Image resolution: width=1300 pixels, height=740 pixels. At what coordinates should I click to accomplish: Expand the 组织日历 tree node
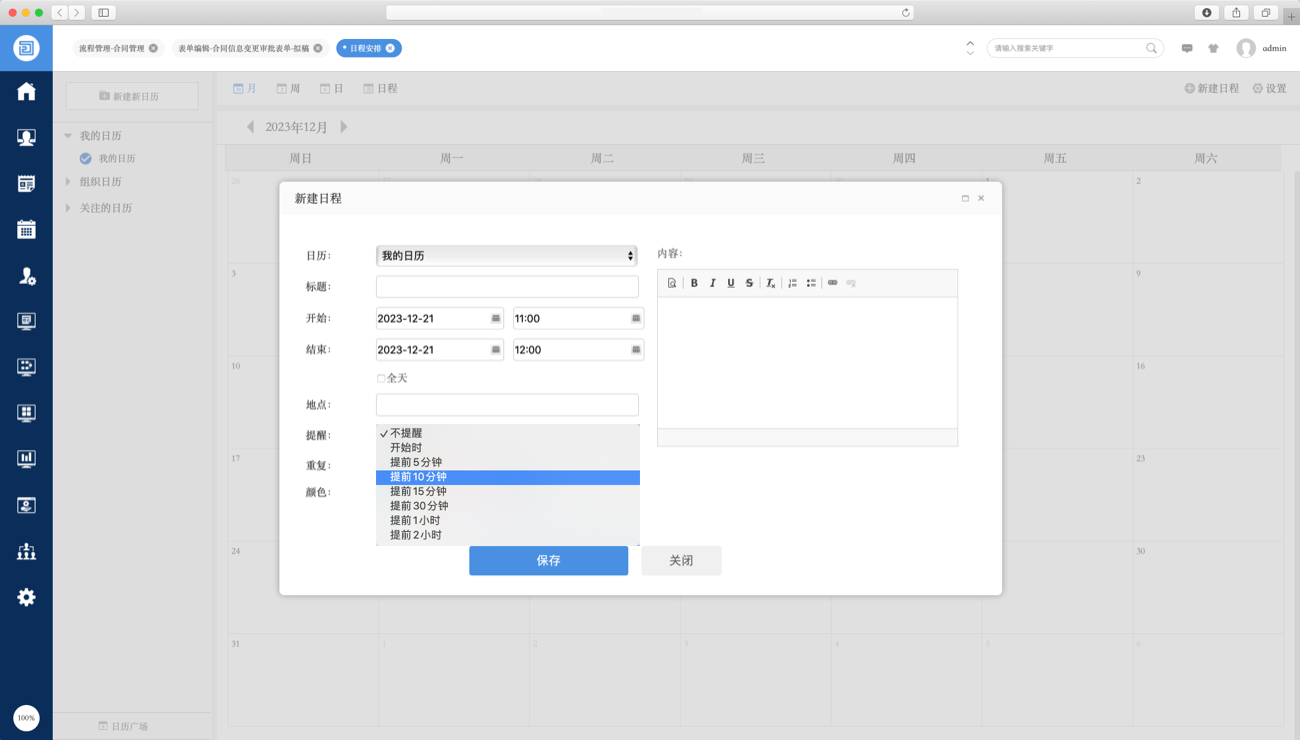pos(68,182)
